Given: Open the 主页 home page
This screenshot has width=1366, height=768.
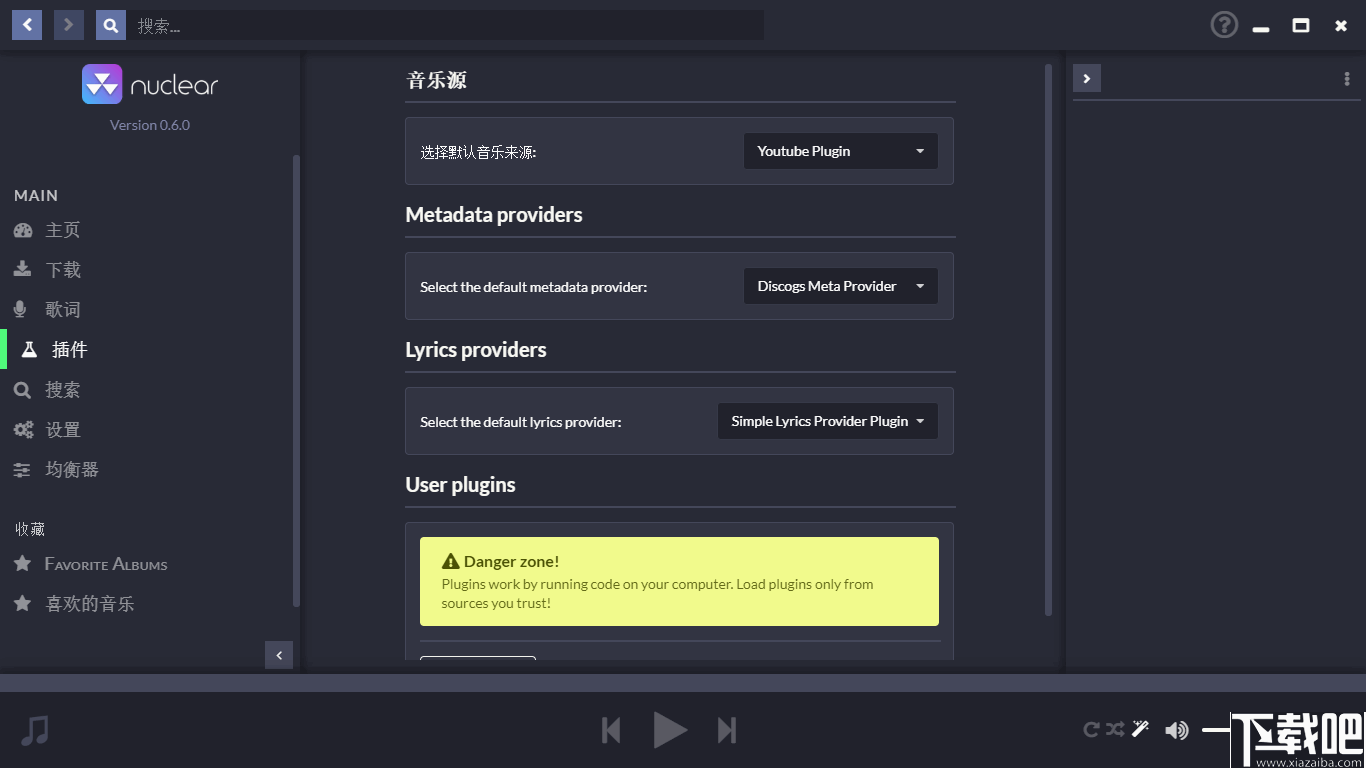Looking at the screenshot, I should (x=62, y=229).
